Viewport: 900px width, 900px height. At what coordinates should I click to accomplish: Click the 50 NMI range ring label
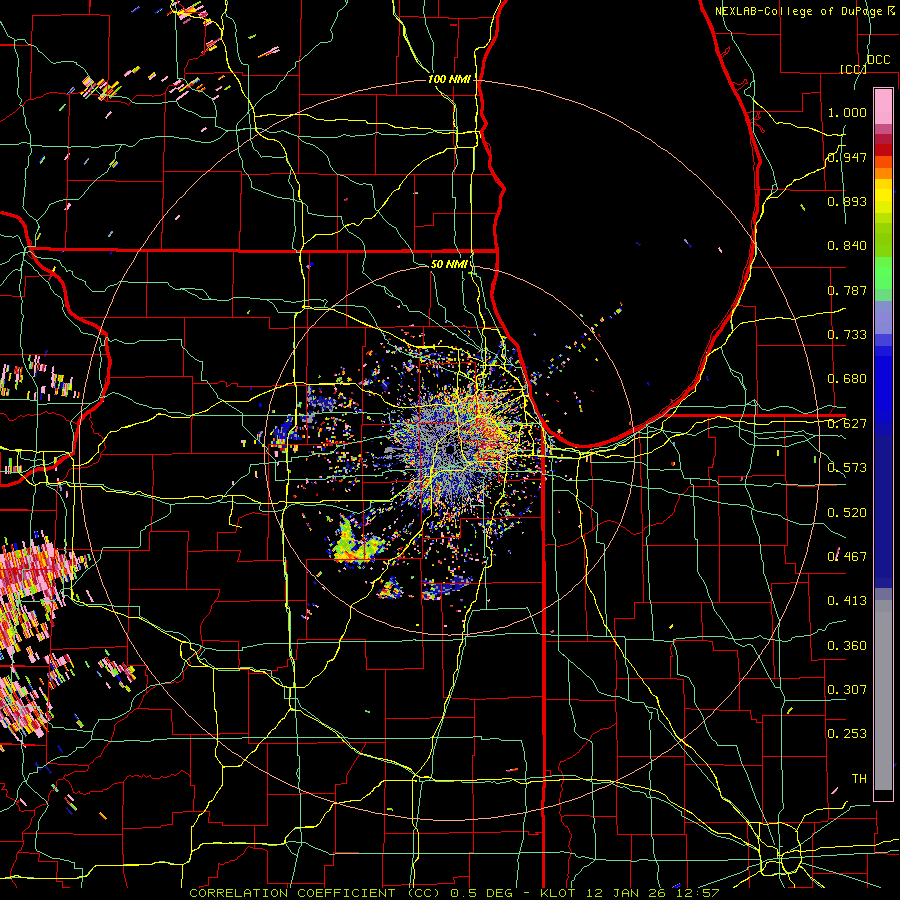point(449,264)
